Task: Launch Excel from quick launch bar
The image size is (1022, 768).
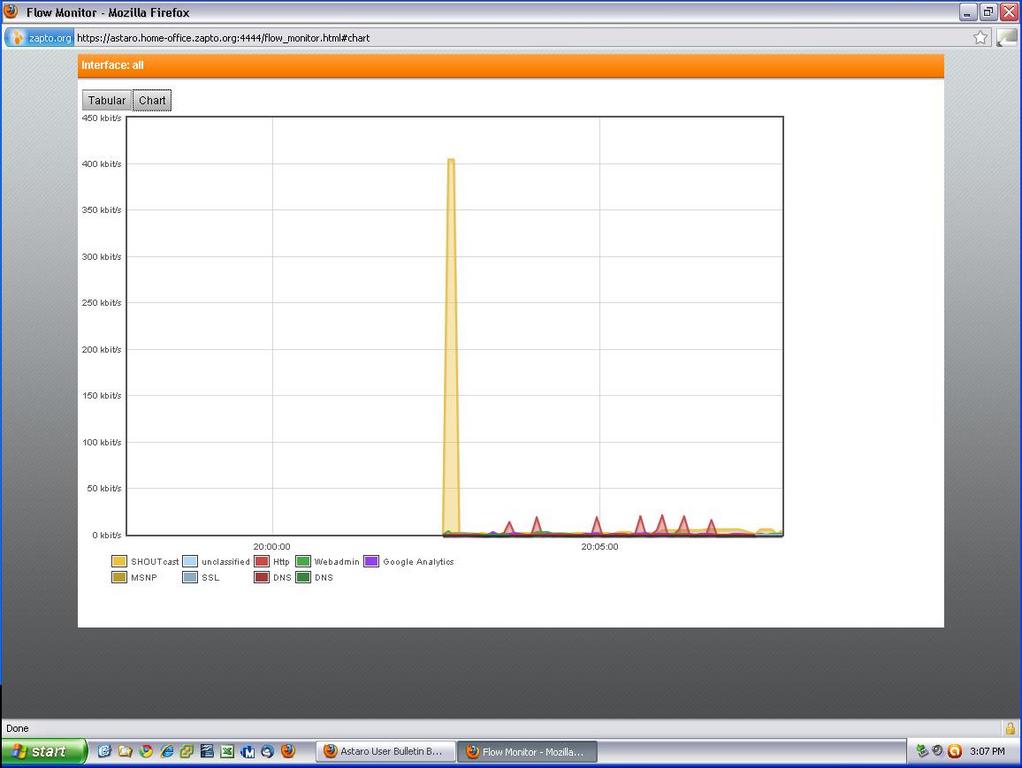Action: coord(227,751)
